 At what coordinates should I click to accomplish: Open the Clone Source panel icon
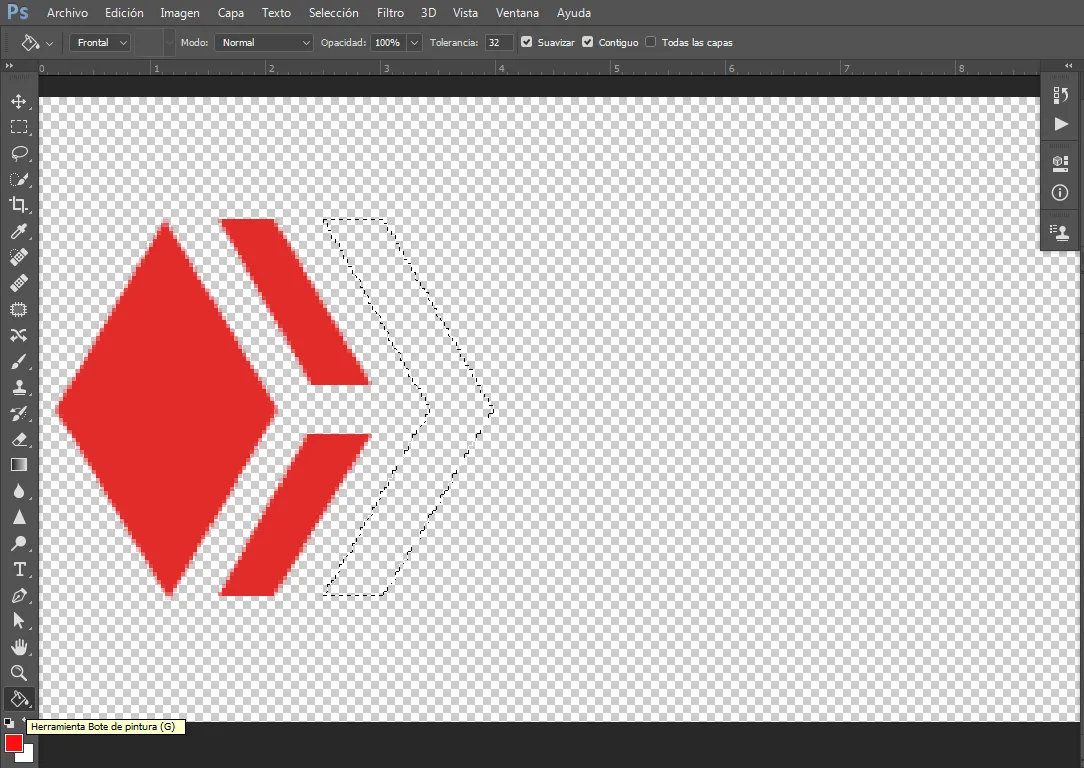[x=1060, y=232]
